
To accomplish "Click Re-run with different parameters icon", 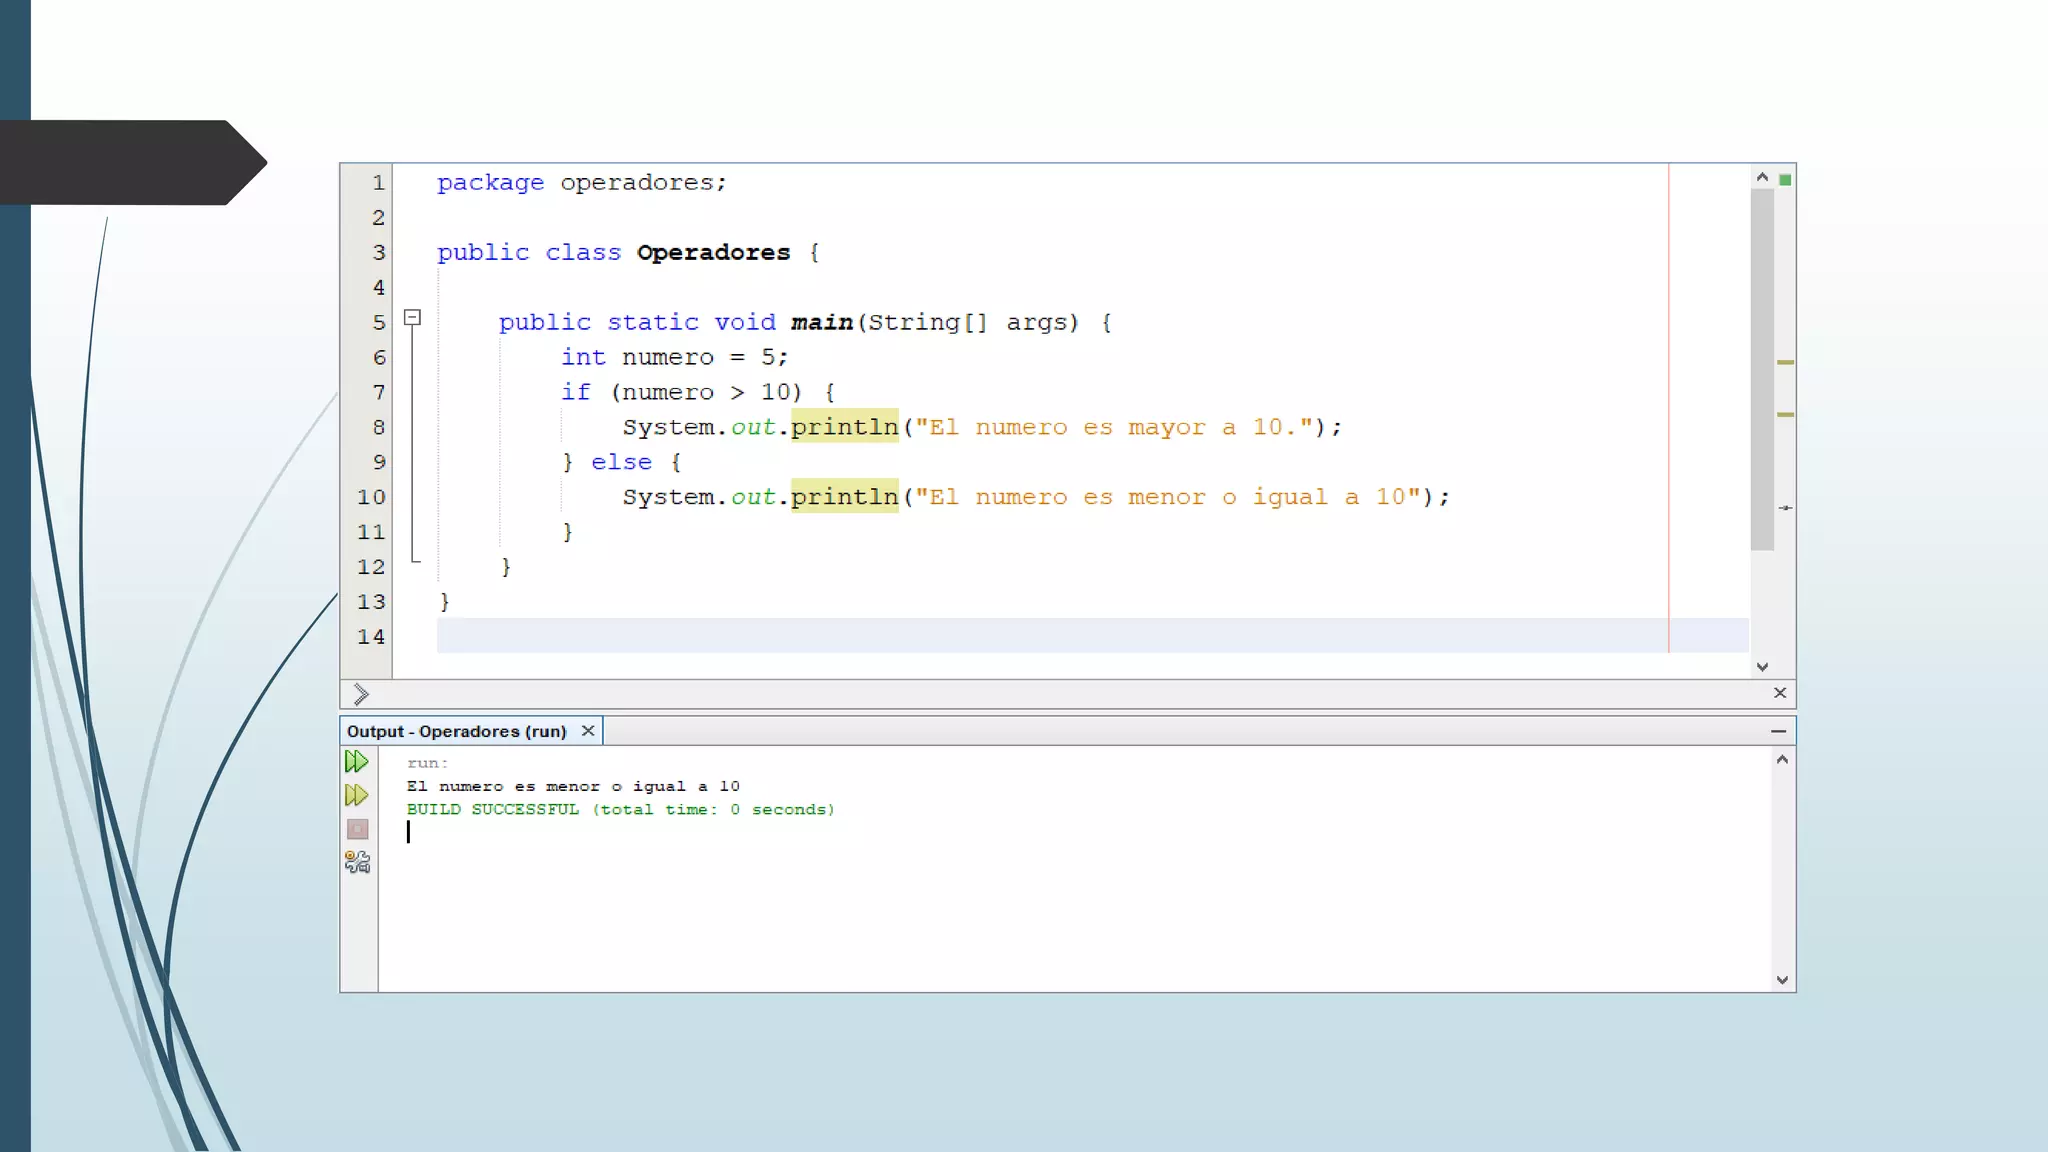I will coord(356,796).
